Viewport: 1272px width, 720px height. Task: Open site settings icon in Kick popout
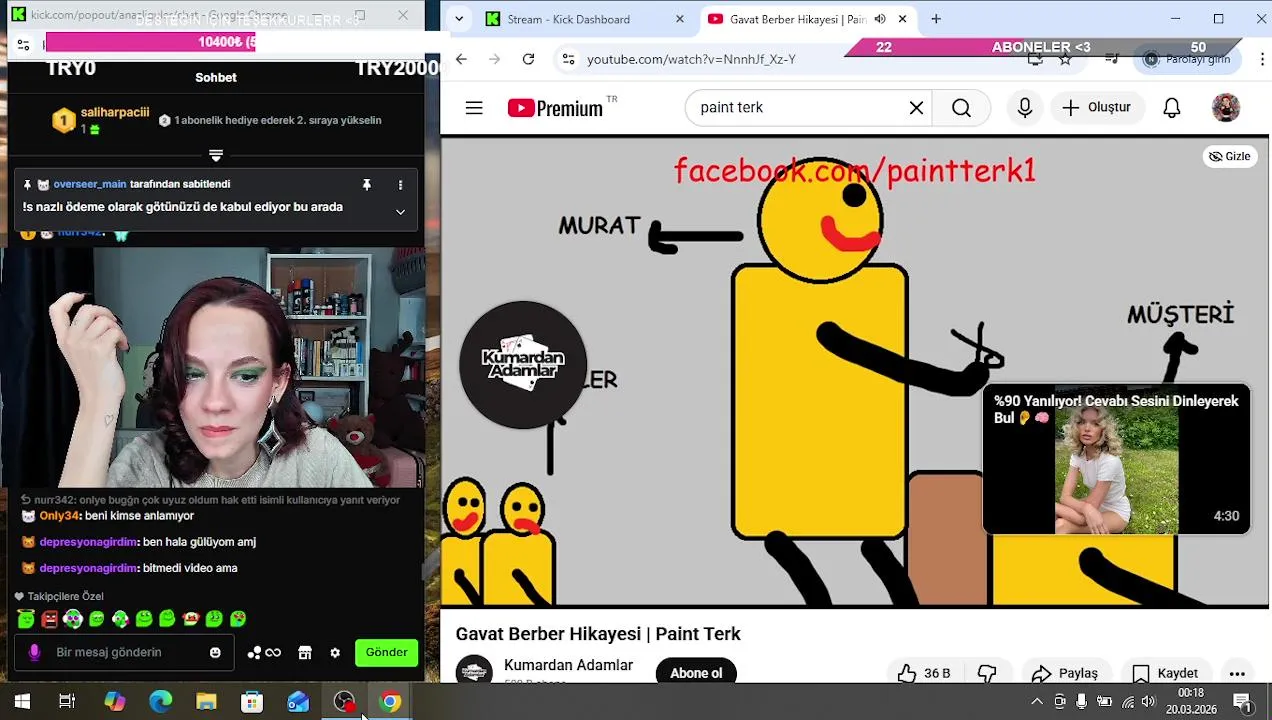[x=23, y=44]
